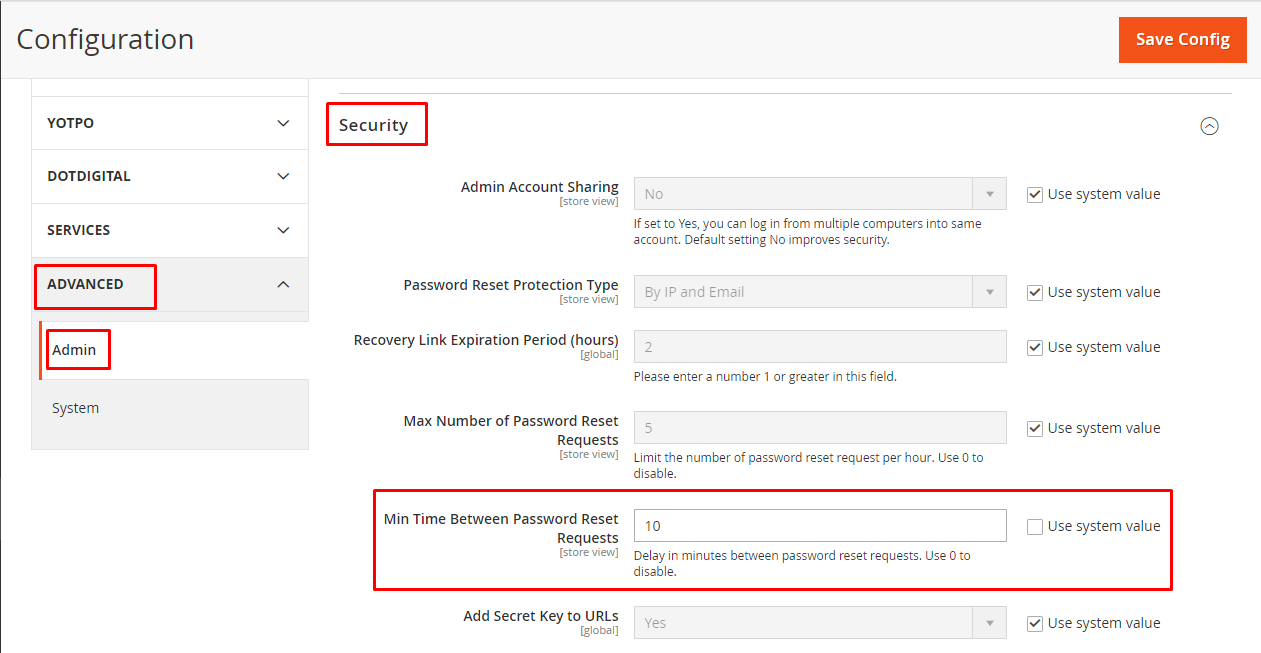
Task: Open the Add Secret Key to URLs dropdown
Action: [820, 622]
